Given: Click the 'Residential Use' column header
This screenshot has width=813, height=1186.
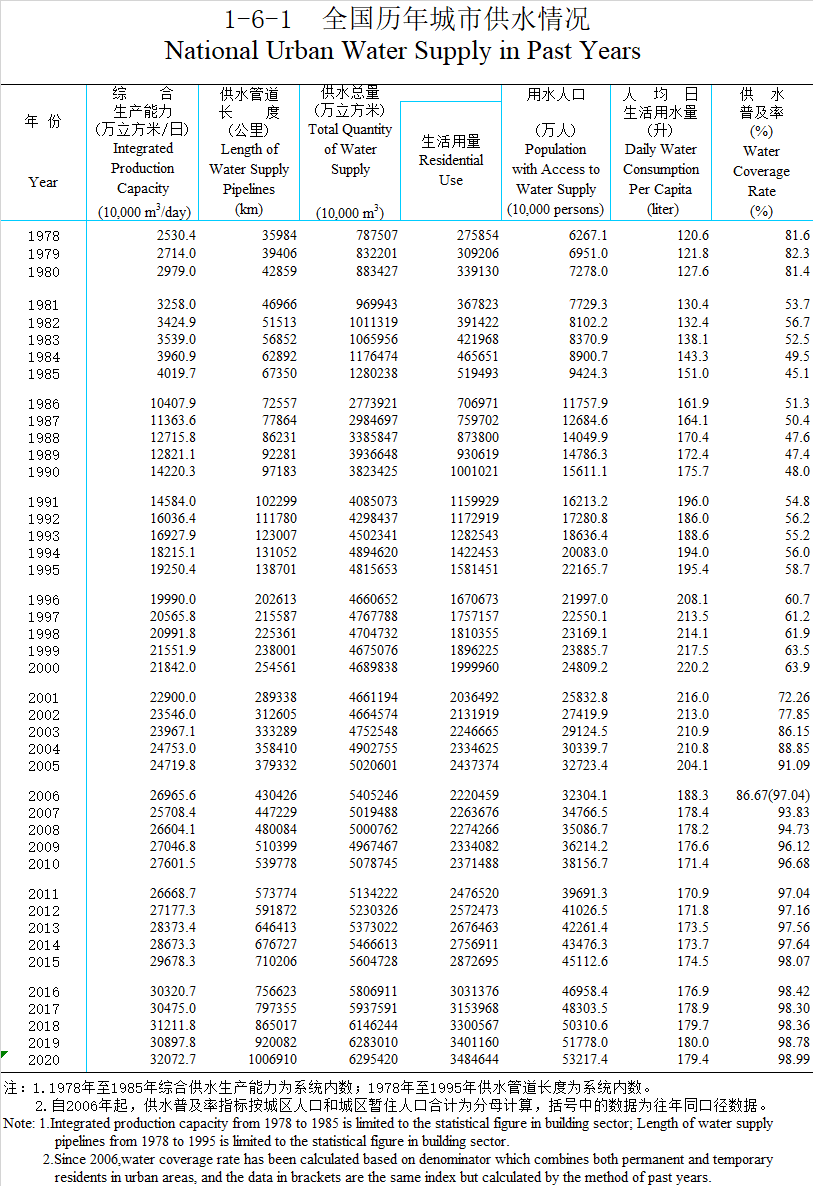Looking at the screenshot, I should [x=450, y=161].
